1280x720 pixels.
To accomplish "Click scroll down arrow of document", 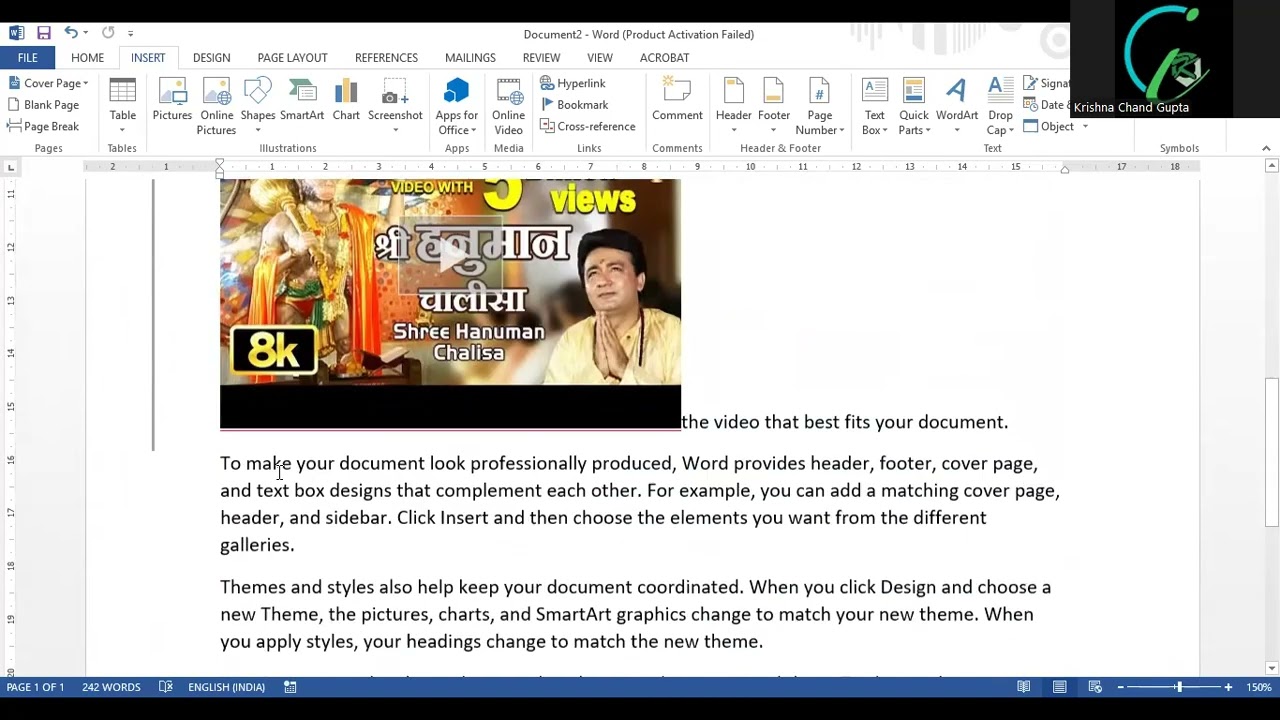I will (1271, 668).
